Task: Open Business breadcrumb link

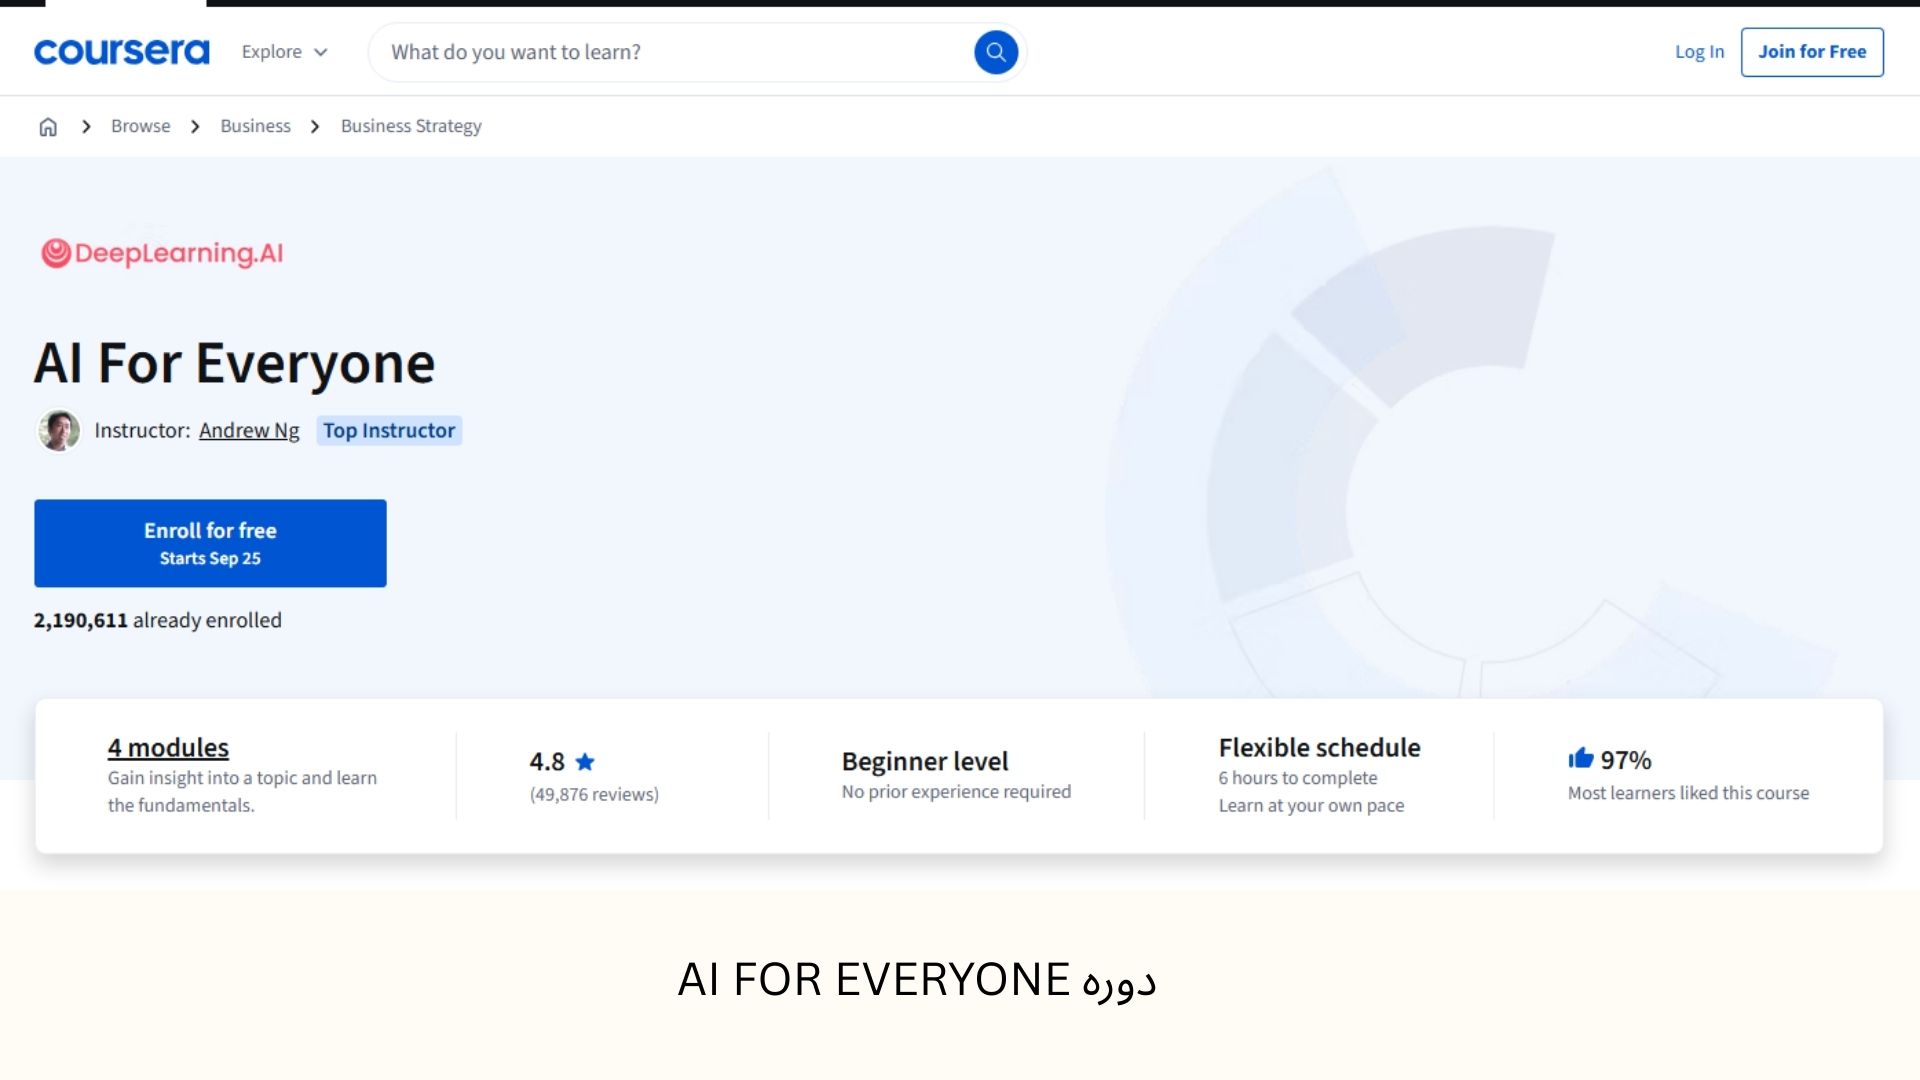Action: 255,126
